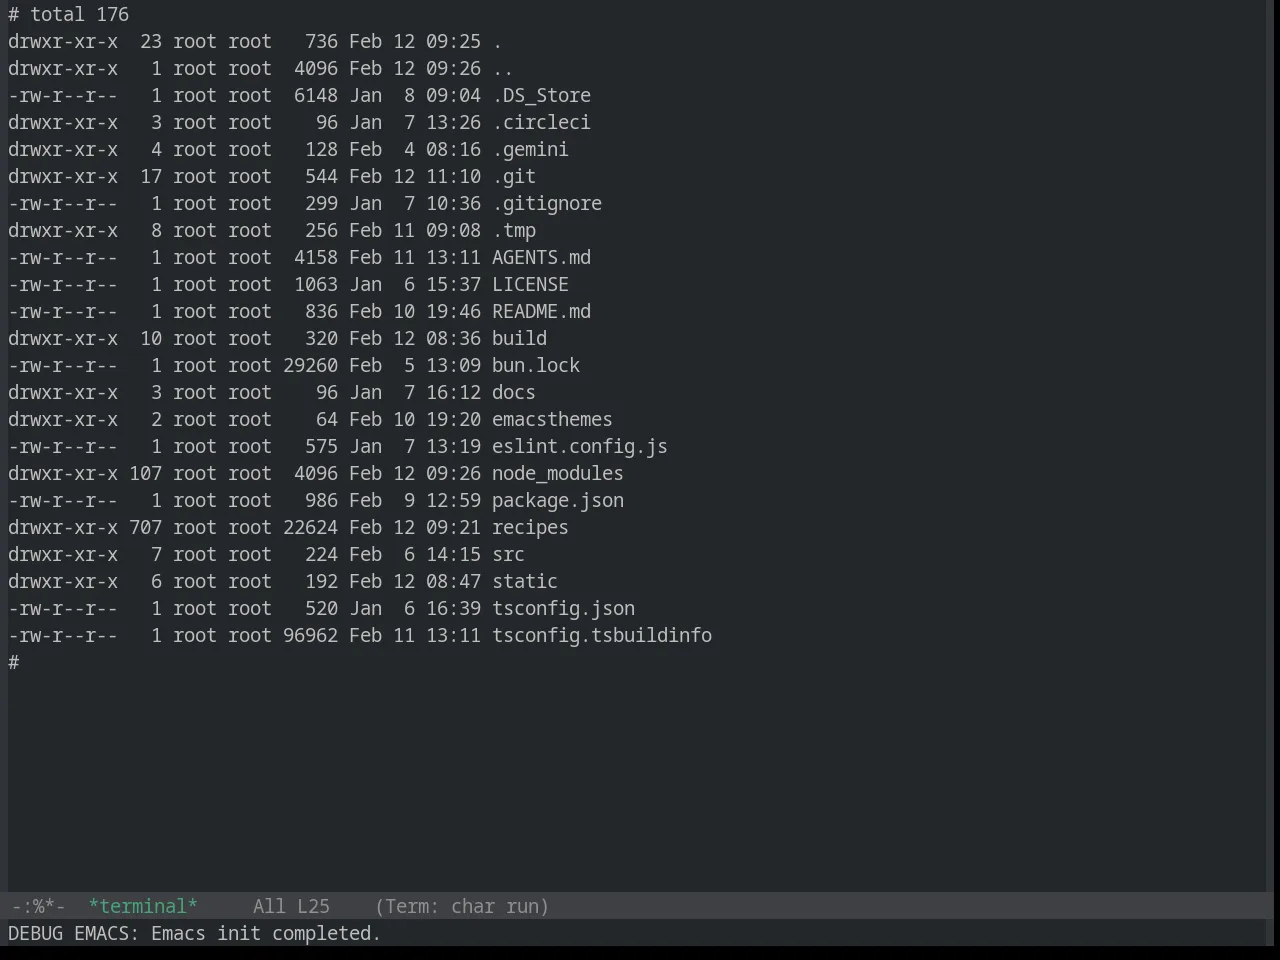Click the 707 link count for recipes
Screen dimensions: 1280x960
145,527
